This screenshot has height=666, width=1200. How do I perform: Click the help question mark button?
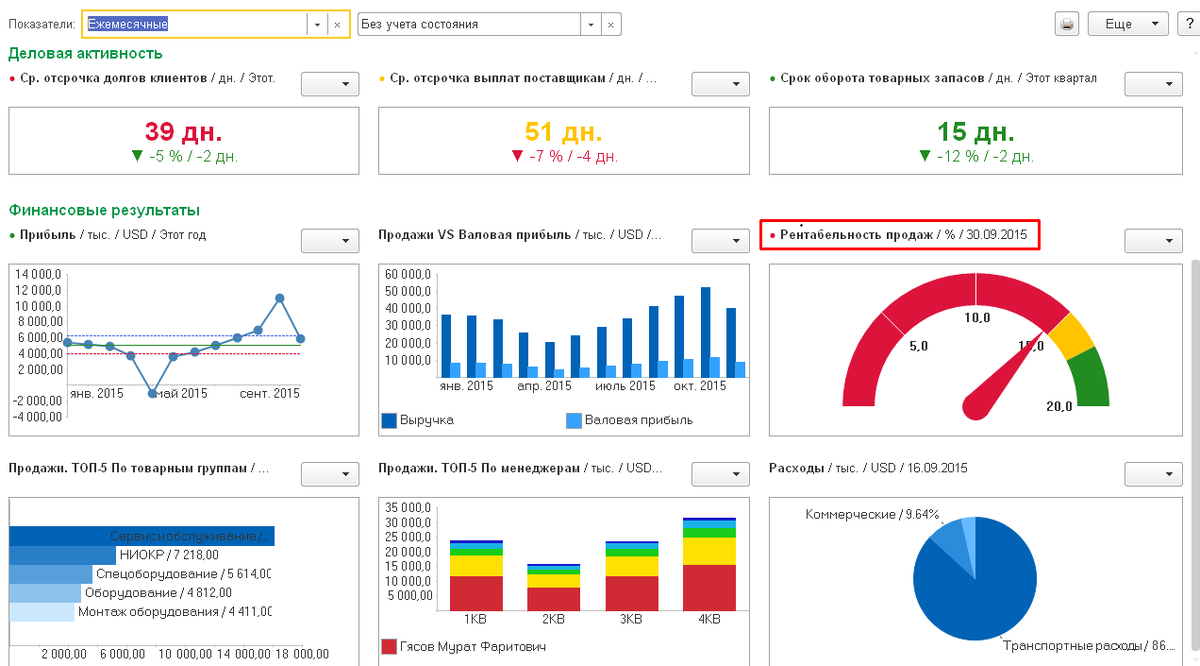[1187, 24]
